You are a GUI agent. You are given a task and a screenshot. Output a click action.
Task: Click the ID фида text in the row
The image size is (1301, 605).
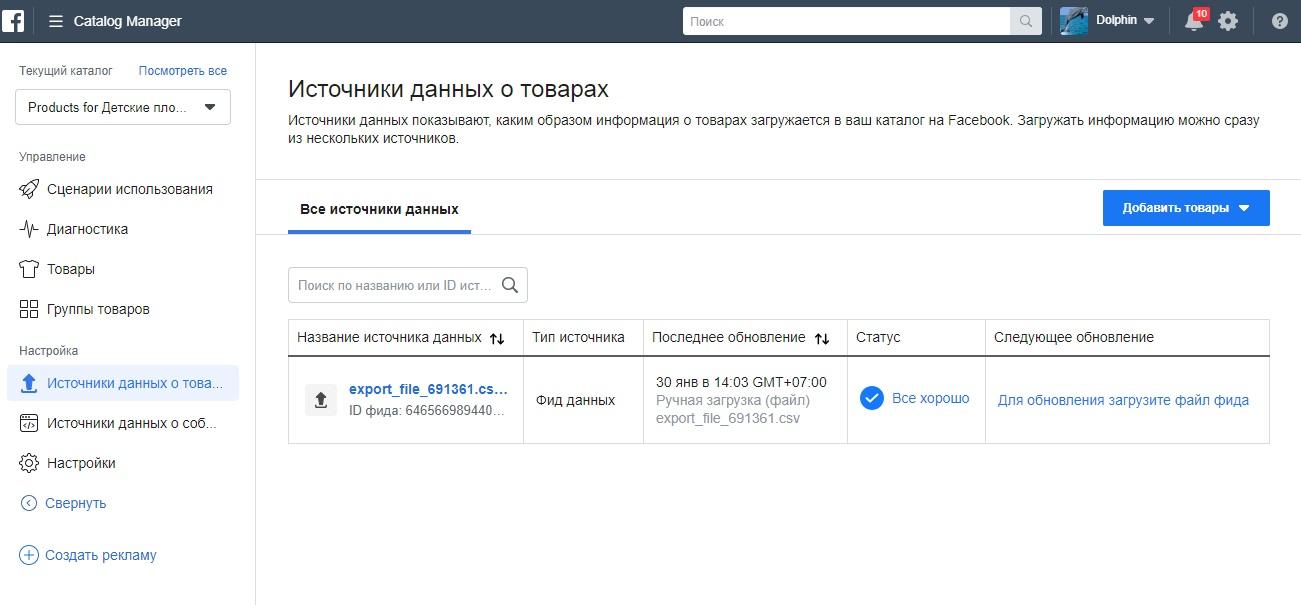coord(427,410)
